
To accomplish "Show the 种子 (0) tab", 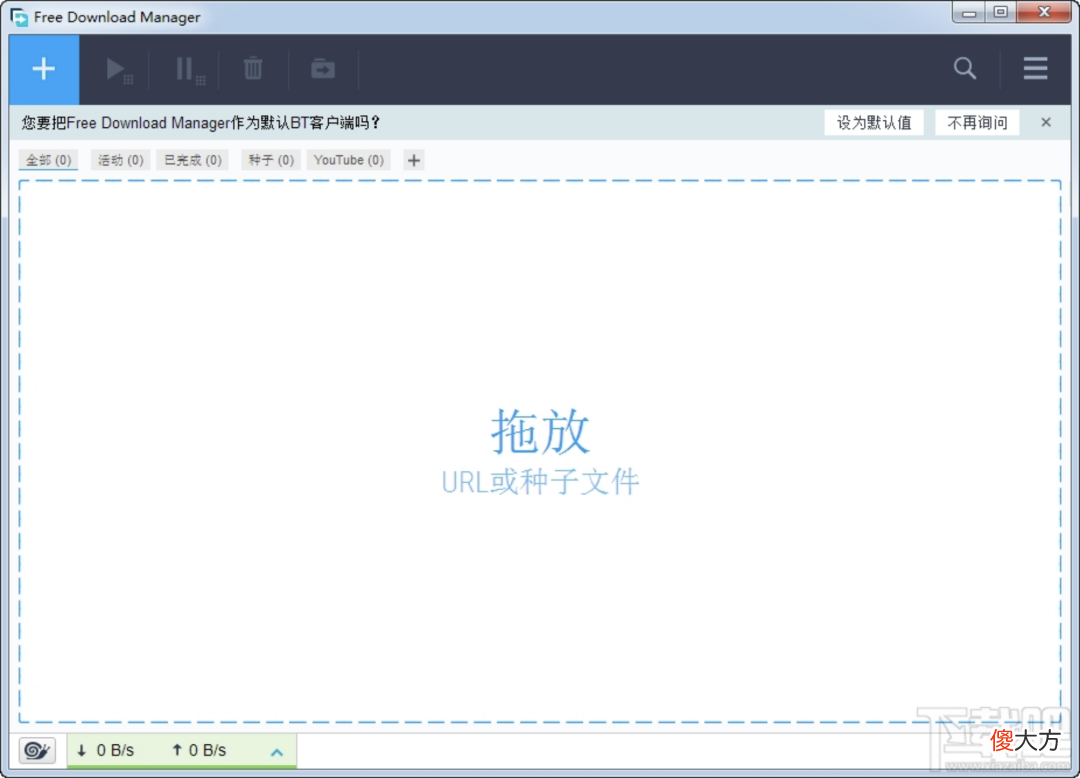I will pos(271,160).
